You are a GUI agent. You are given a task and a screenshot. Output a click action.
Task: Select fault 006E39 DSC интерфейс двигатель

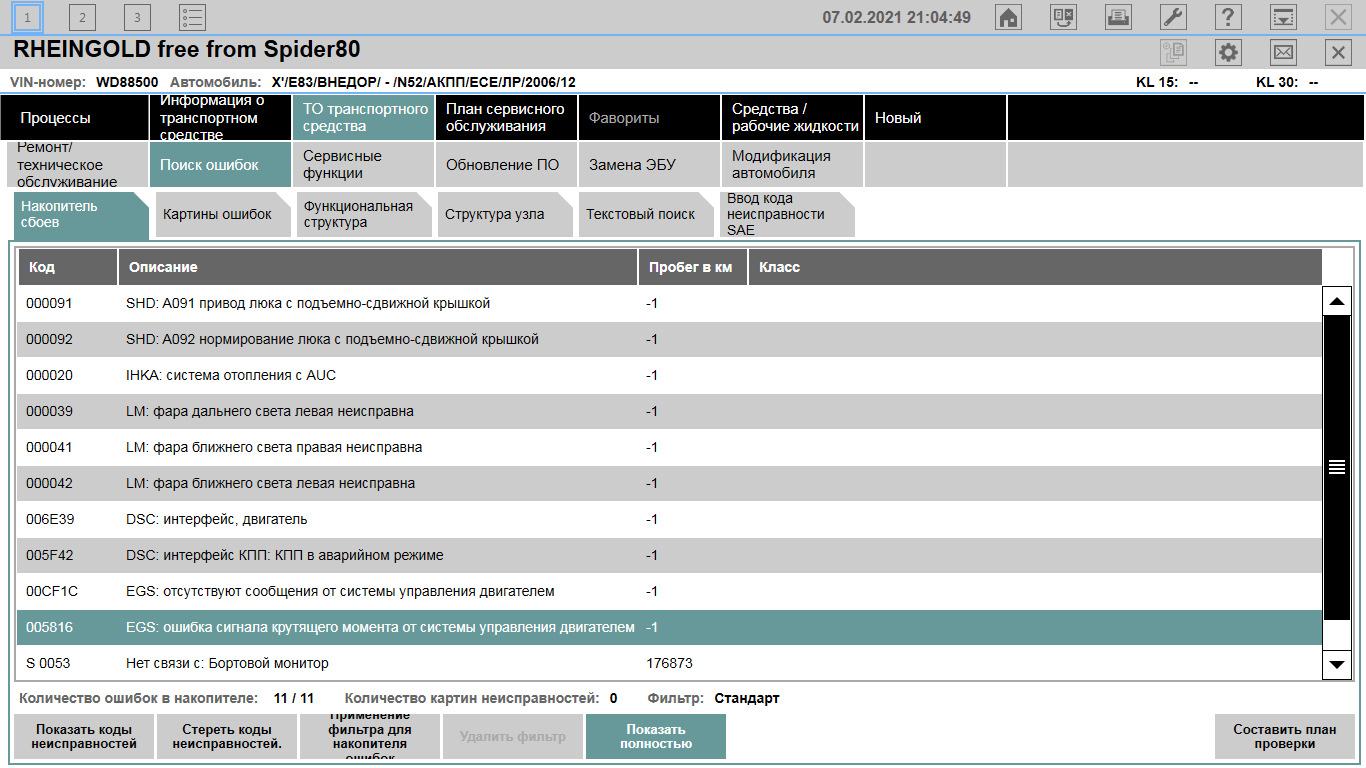670,519
